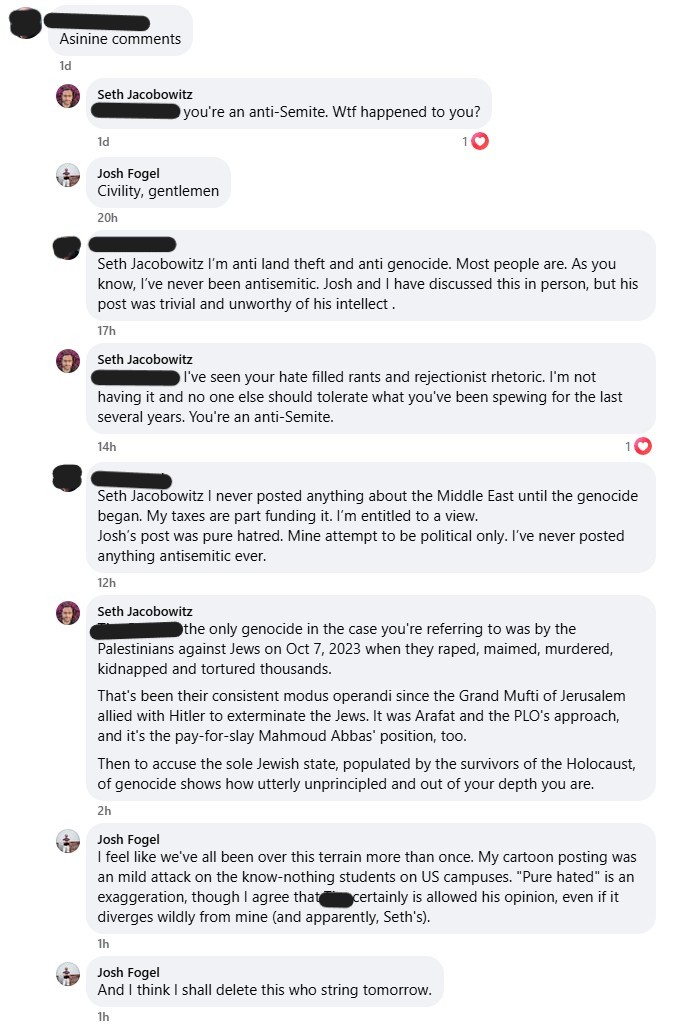Click 'Seth Jacobowitz' mention in the Middle East comment
The height and width of the screenshot is (1029, 676).
151,496
